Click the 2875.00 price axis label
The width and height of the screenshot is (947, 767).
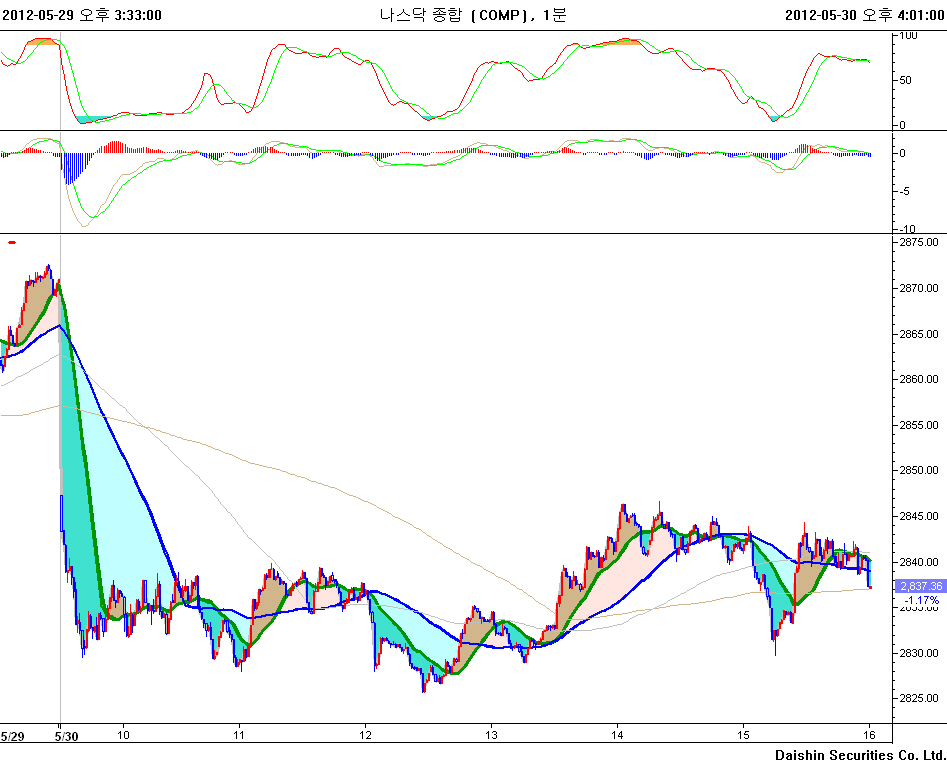918,243
